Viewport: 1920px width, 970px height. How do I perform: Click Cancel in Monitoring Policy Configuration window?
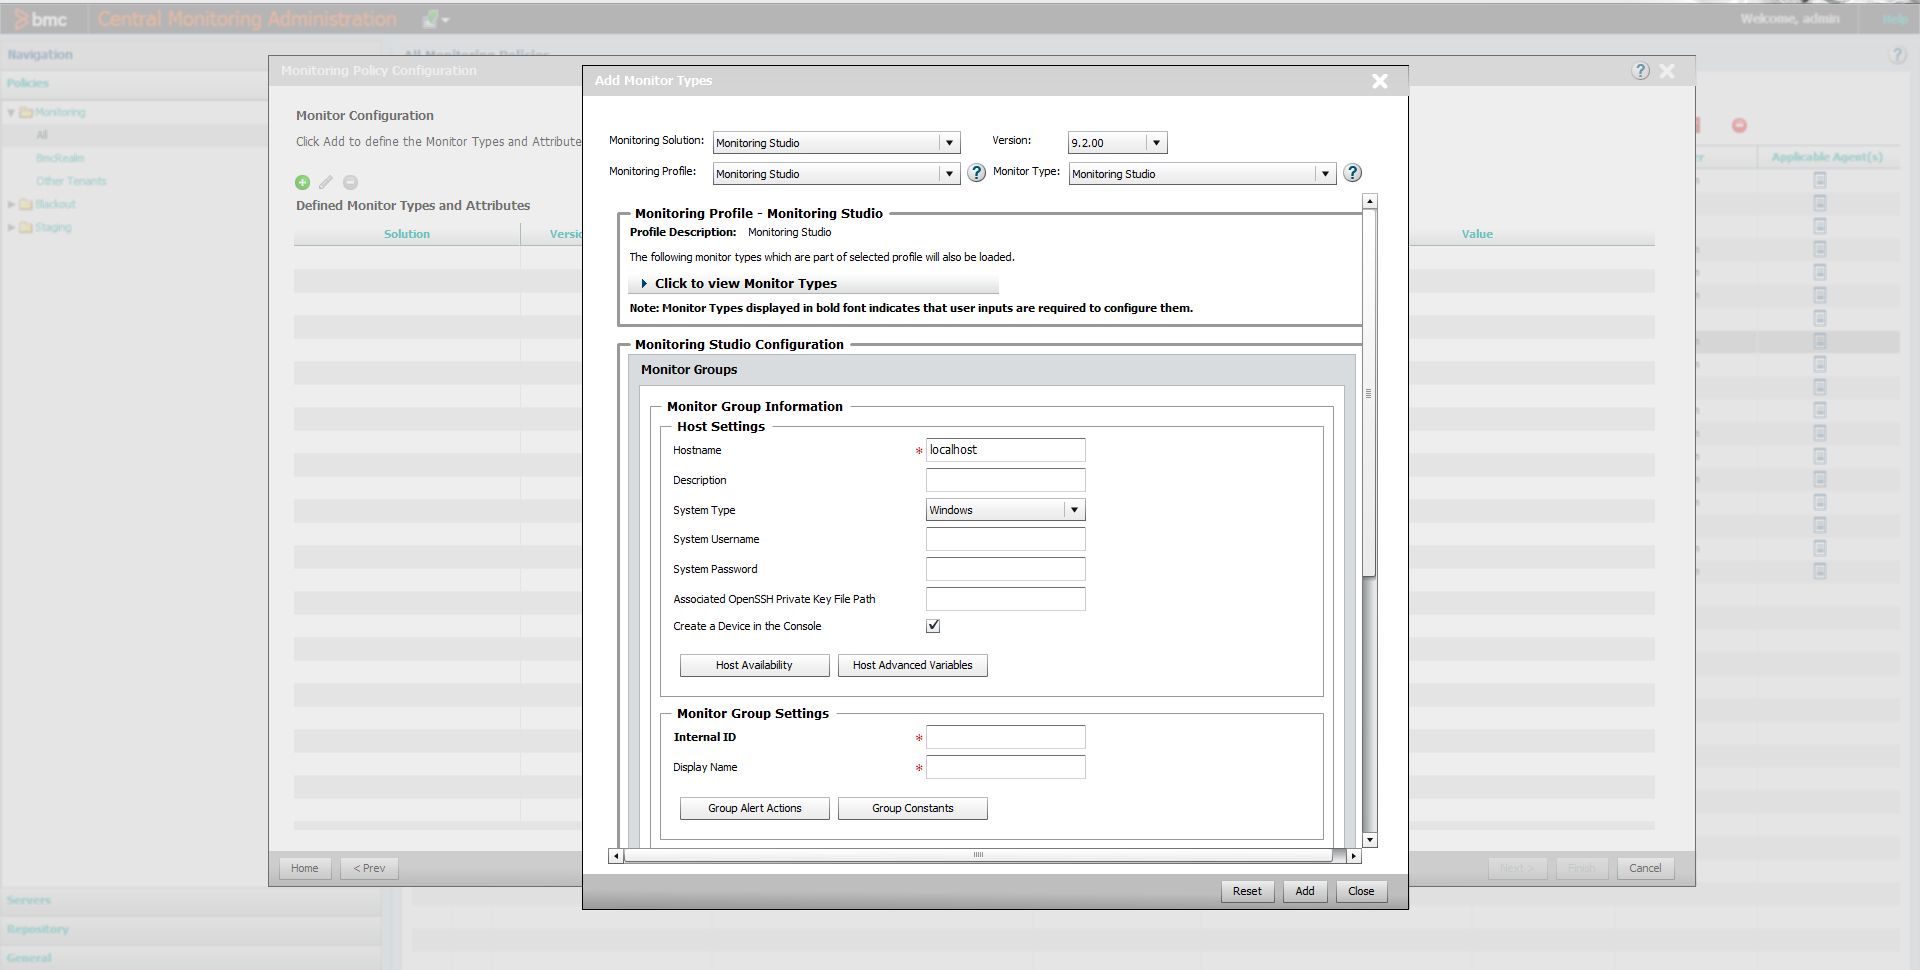coord(1645,868)
